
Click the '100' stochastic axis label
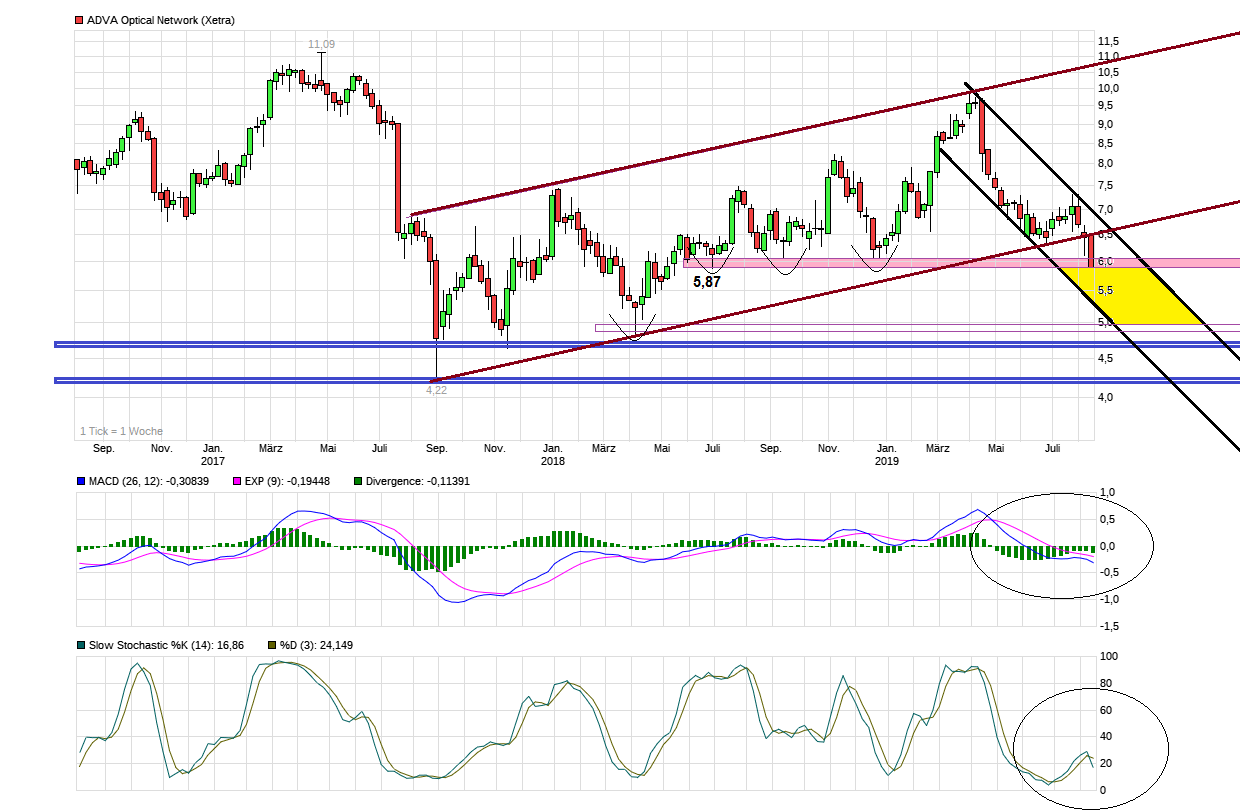click(1109, 656)
